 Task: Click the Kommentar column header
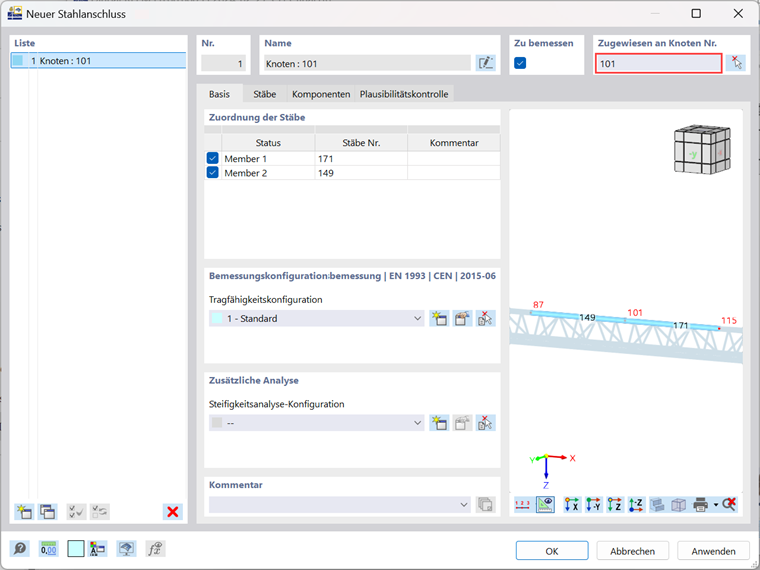[x=454, y=142]
